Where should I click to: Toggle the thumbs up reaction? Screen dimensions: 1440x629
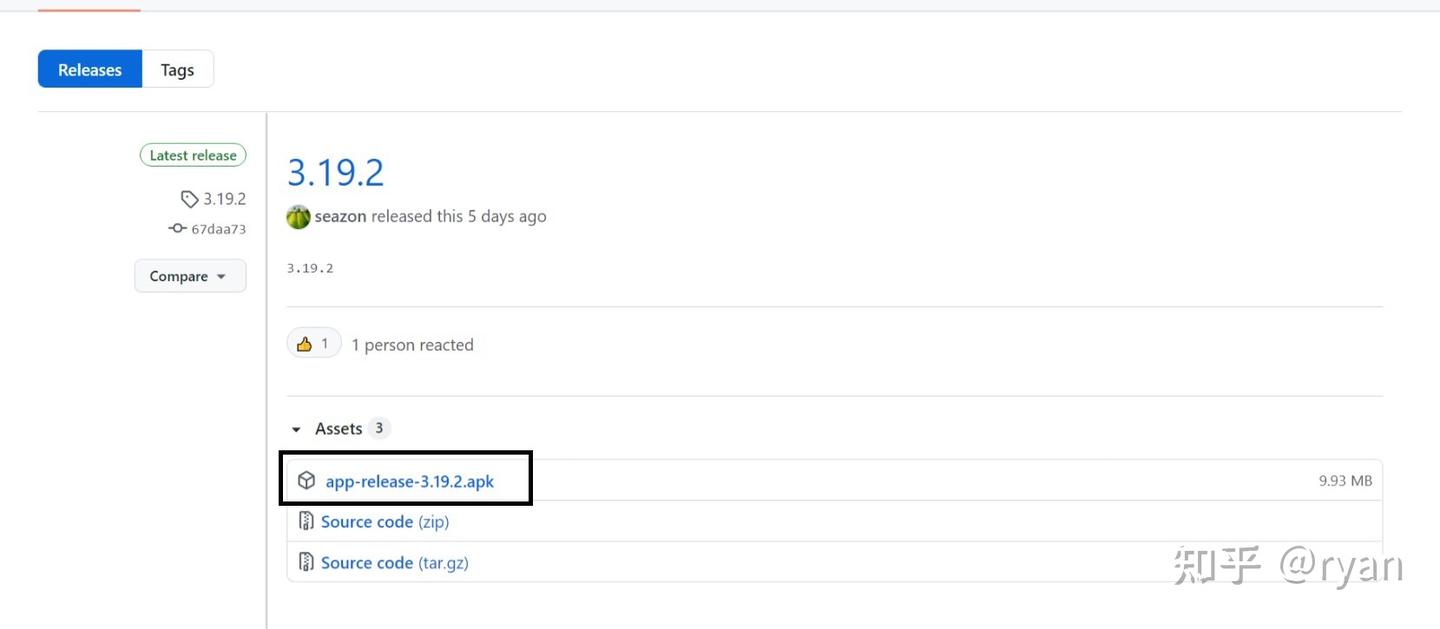click(314, 344)
